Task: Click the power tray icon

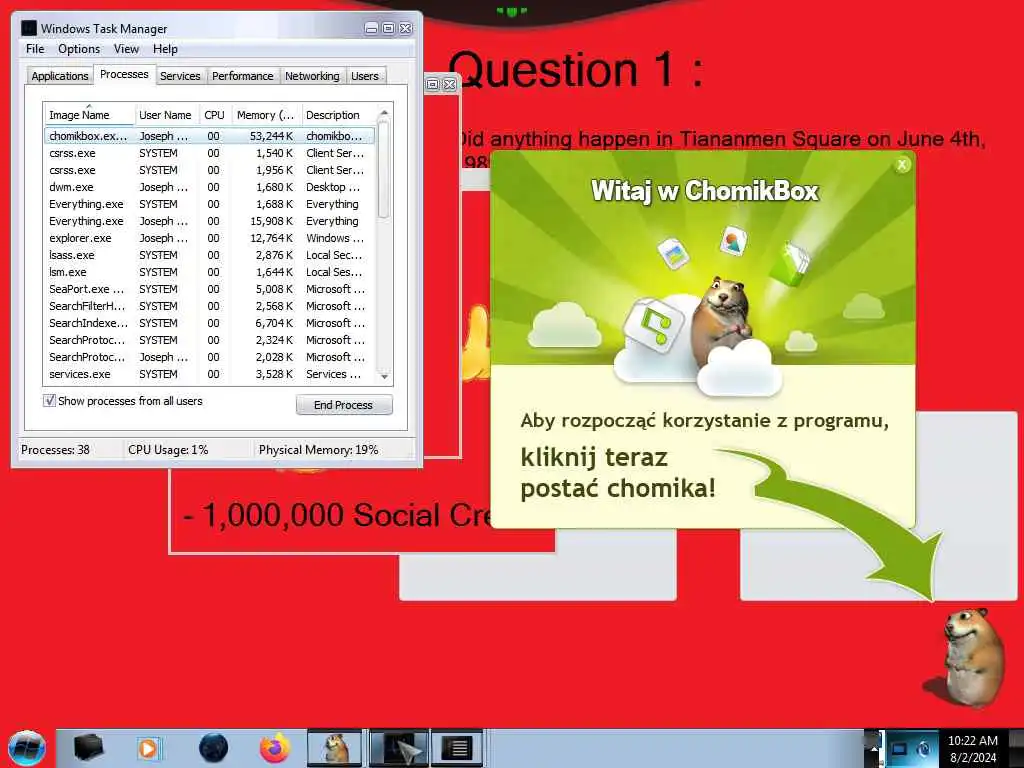Action: pyautogui.click(x=925, y=748)
